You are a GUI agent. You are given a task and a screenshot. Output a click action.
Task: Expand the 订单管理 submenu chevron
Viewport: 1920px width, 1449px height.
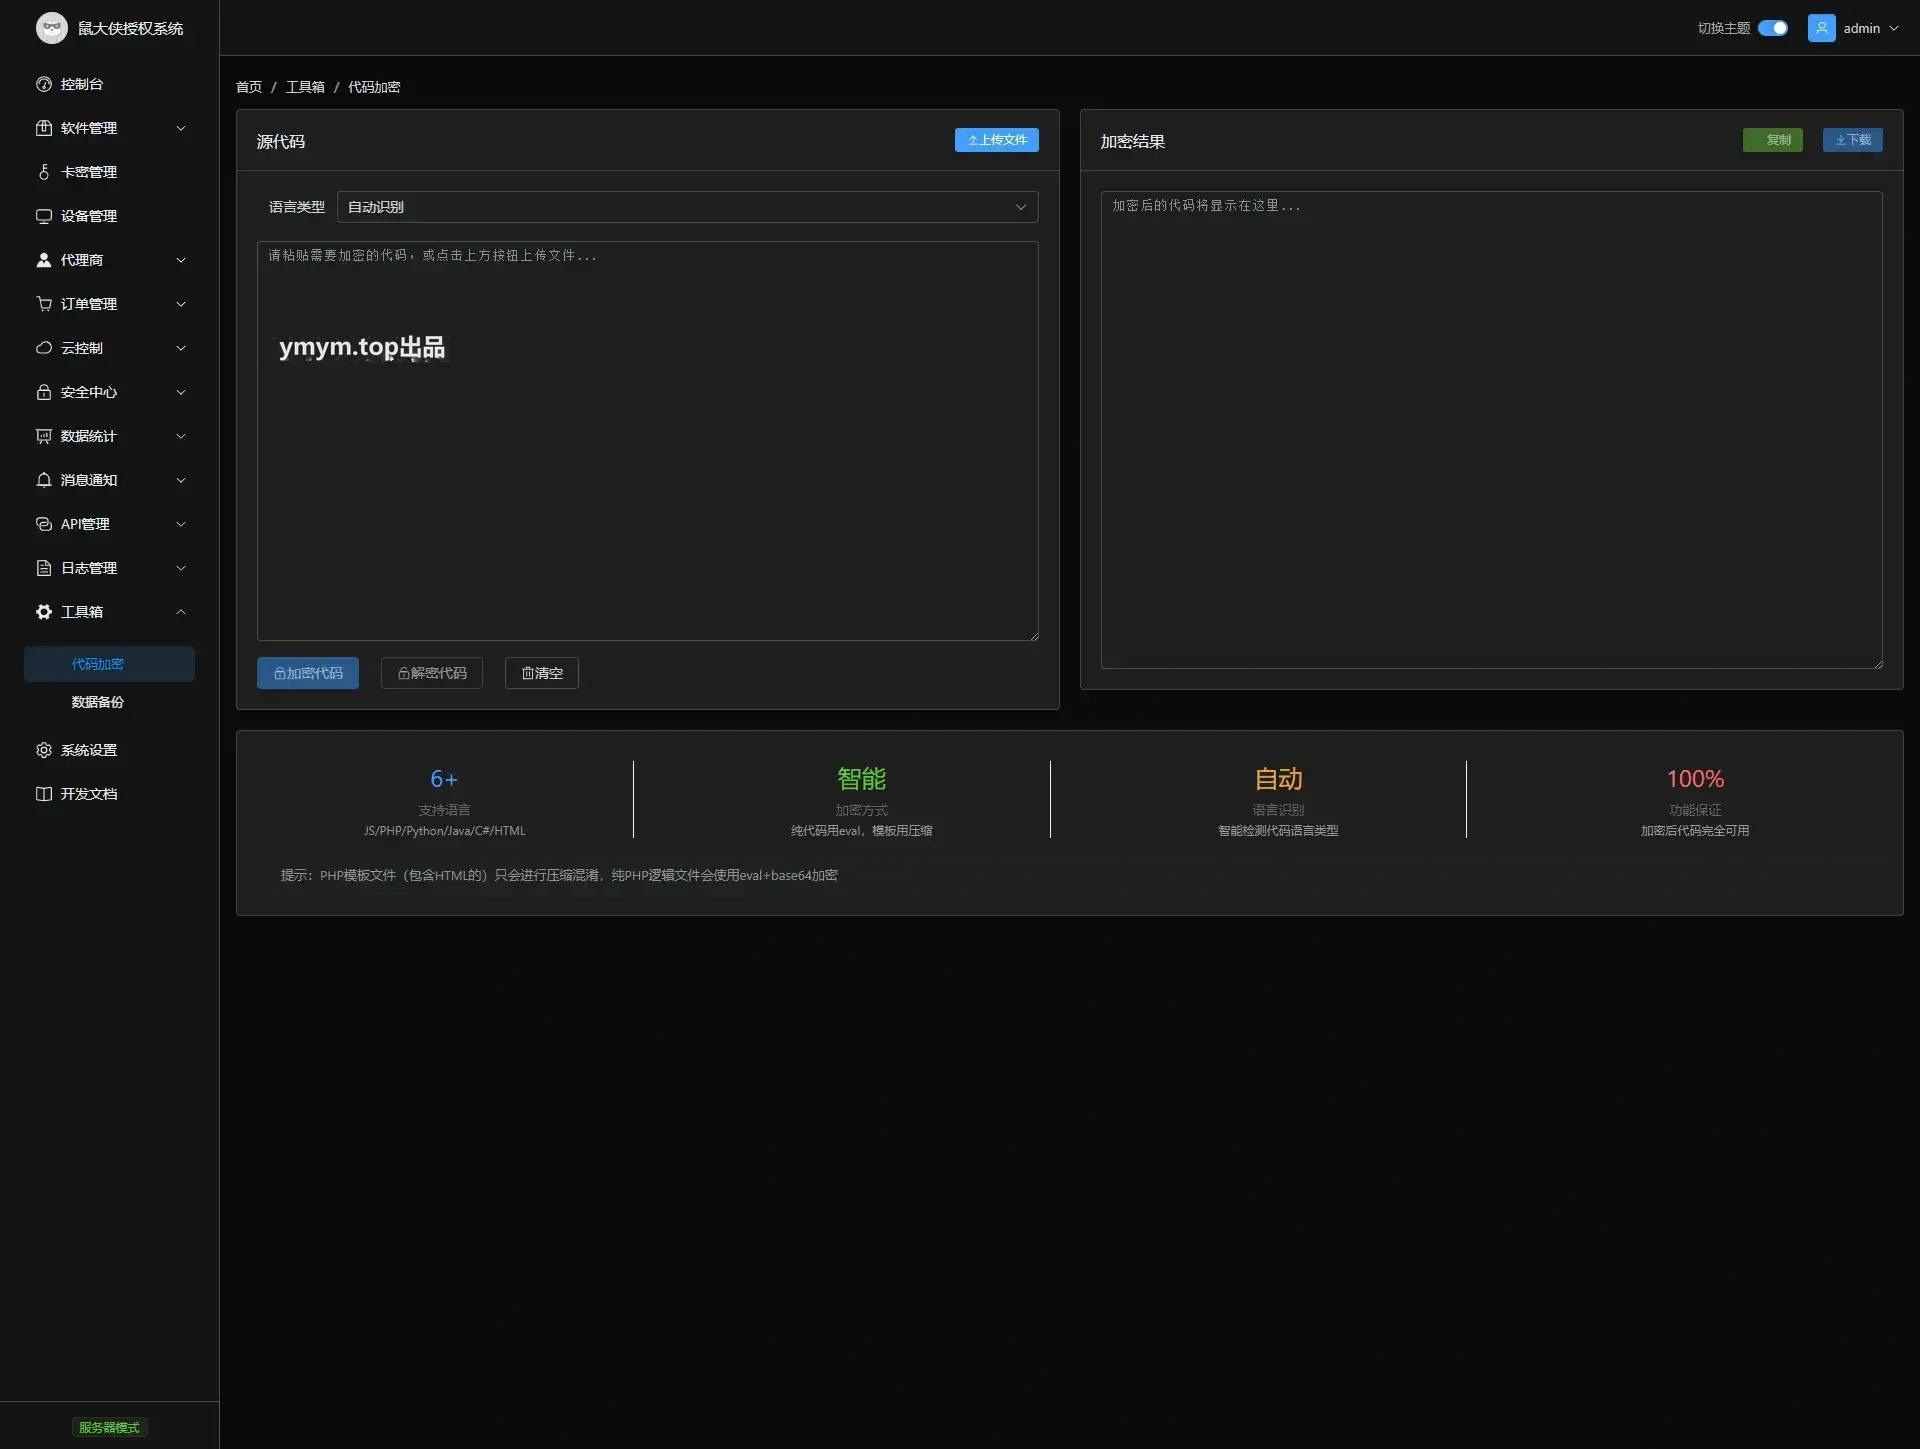[181, 304]
